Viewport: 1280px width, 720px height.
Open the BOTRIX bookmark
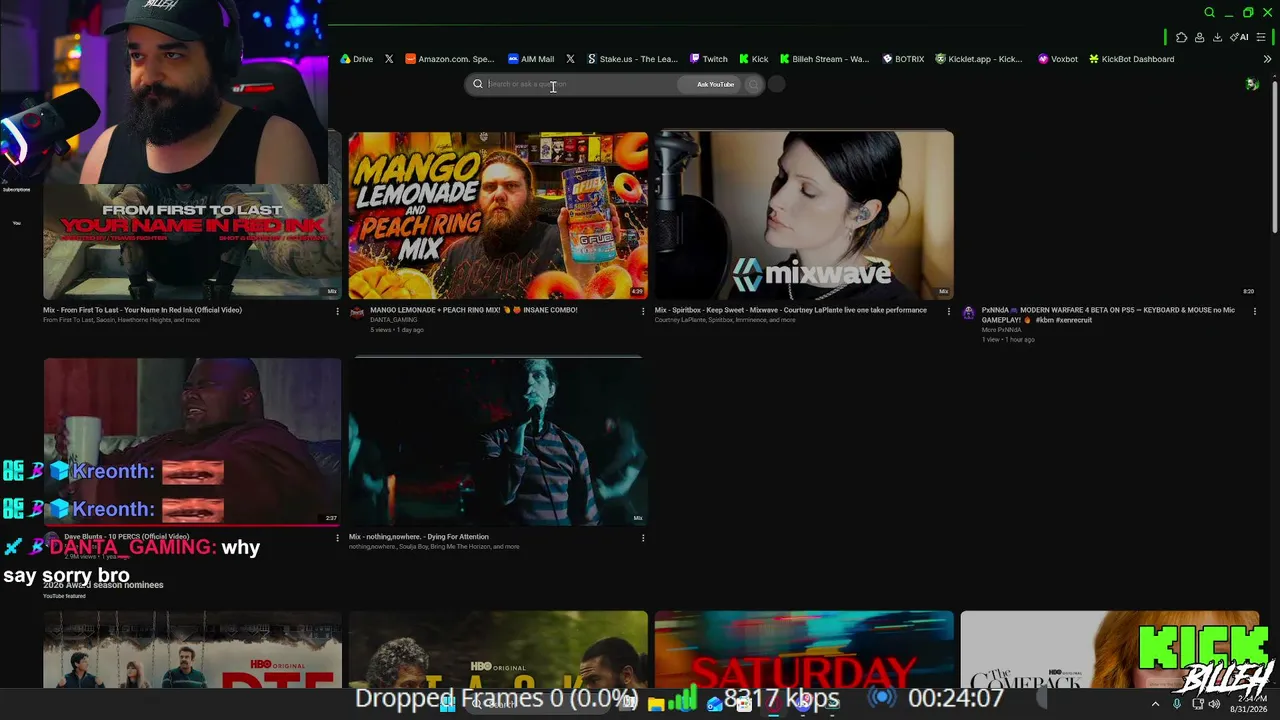pyautogui.click(x=903, y=59)
